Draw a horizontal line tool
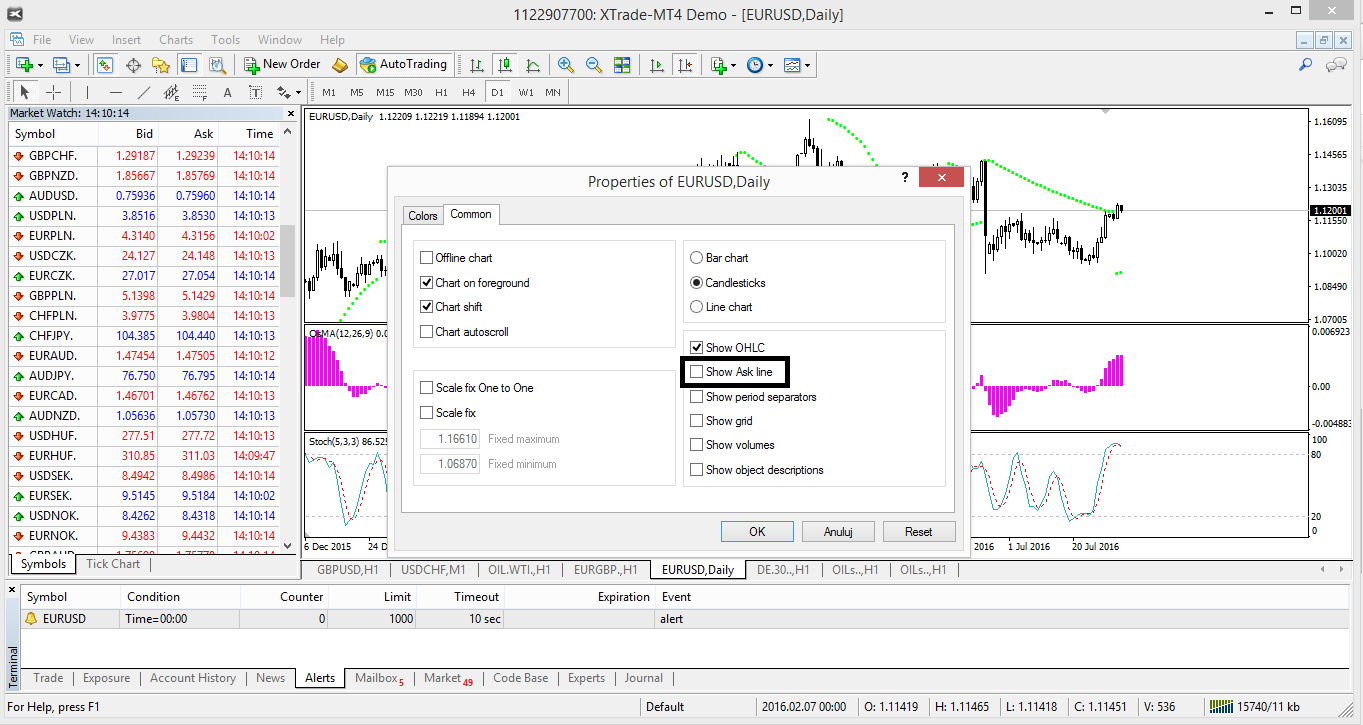This screenshot has width=1363, height=725. [x=115, y=93]
